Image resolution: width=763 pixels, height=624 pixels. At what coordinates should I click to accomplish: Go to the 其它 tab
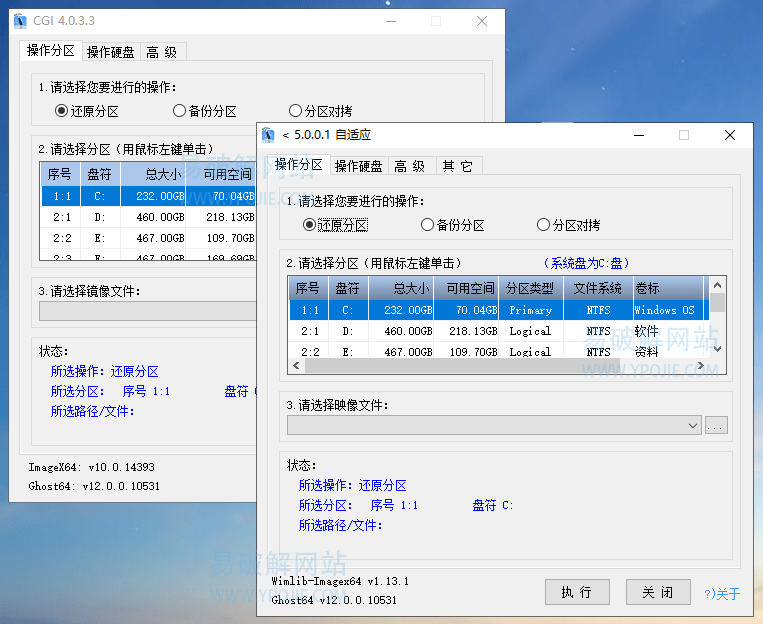click(458, 166)
